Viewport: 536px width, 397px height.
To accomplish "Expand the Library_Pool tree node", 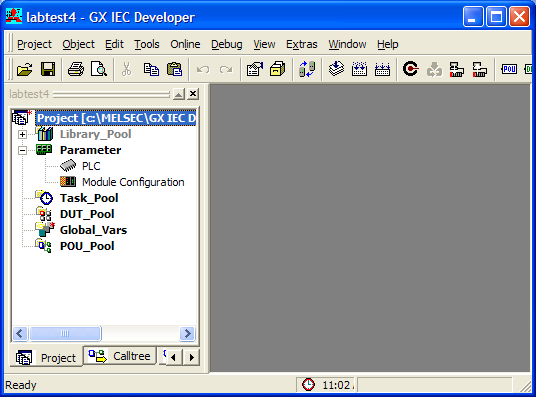I will (x=22, y=134).
